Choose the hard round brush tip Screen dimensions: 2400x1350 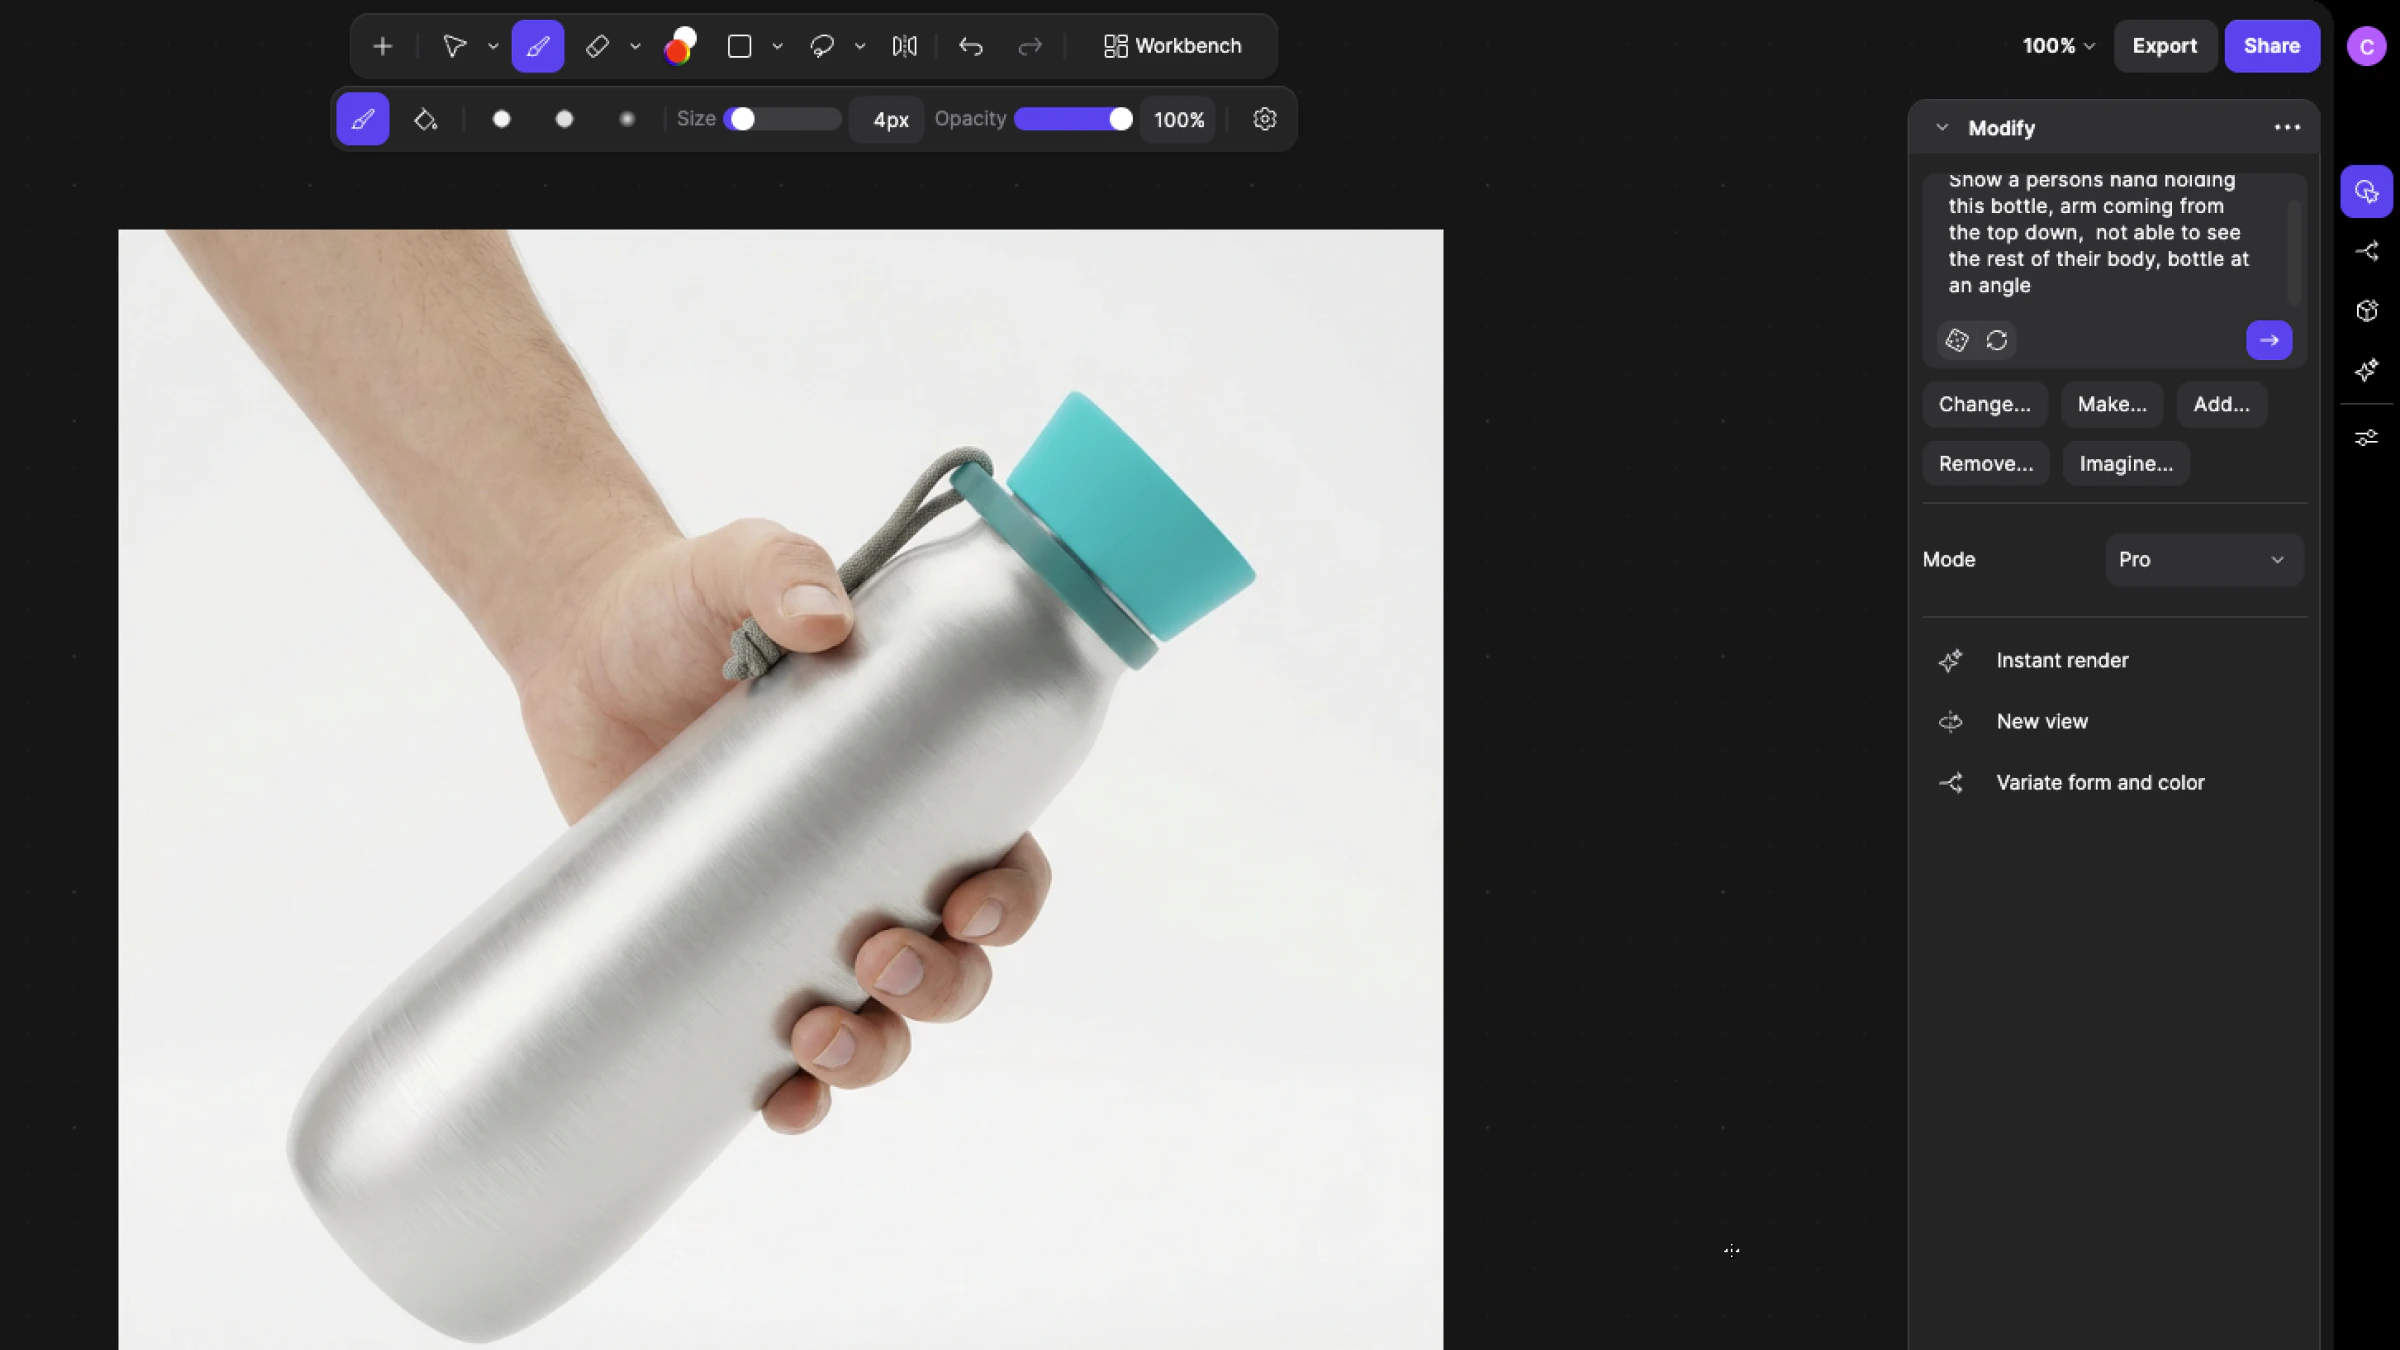pyautogui.click(x=501, y=119)
